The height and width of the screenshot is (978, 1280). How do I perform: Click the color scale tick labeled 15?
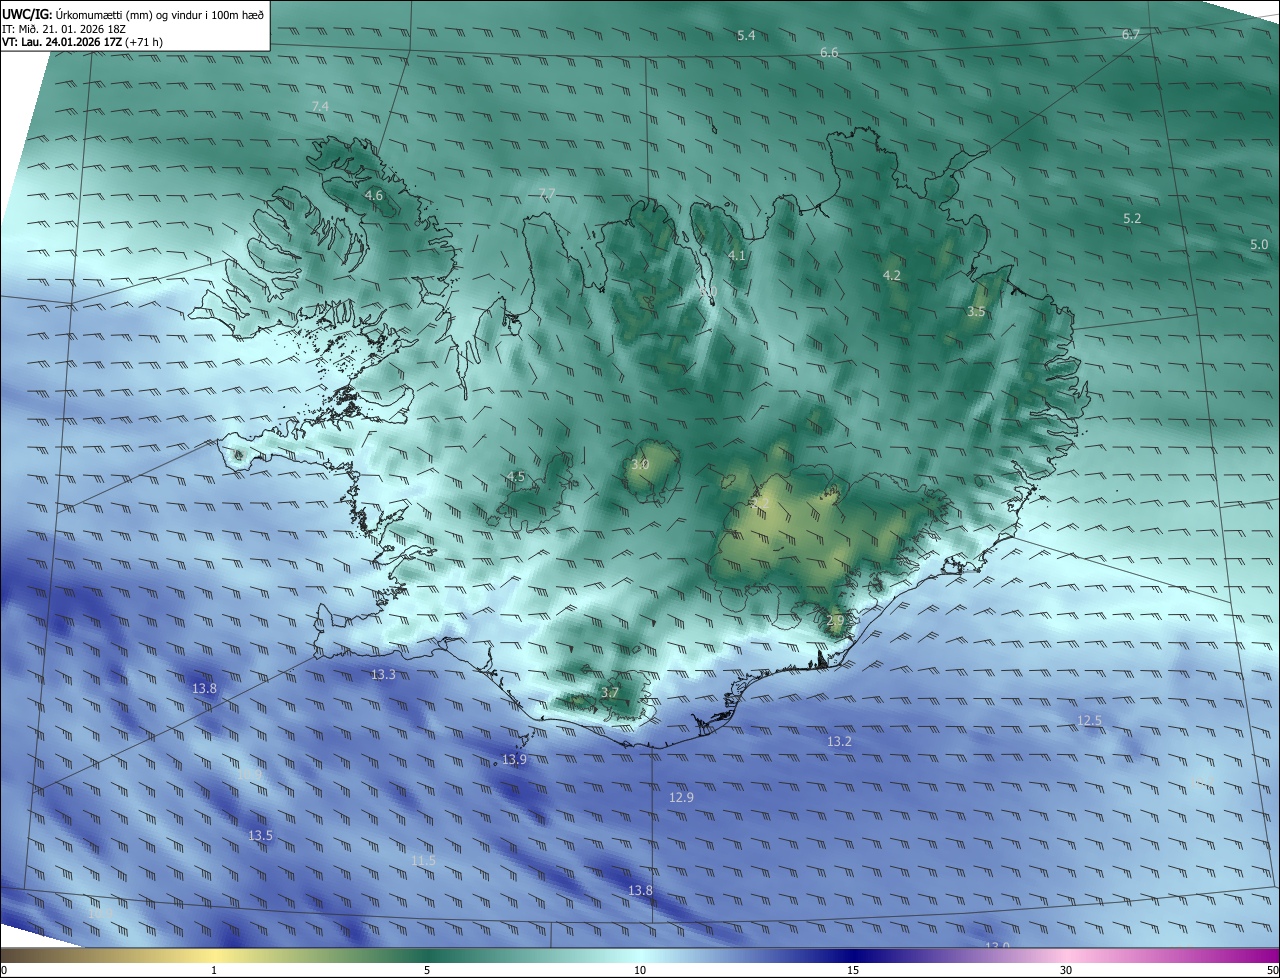click(853, 970)
